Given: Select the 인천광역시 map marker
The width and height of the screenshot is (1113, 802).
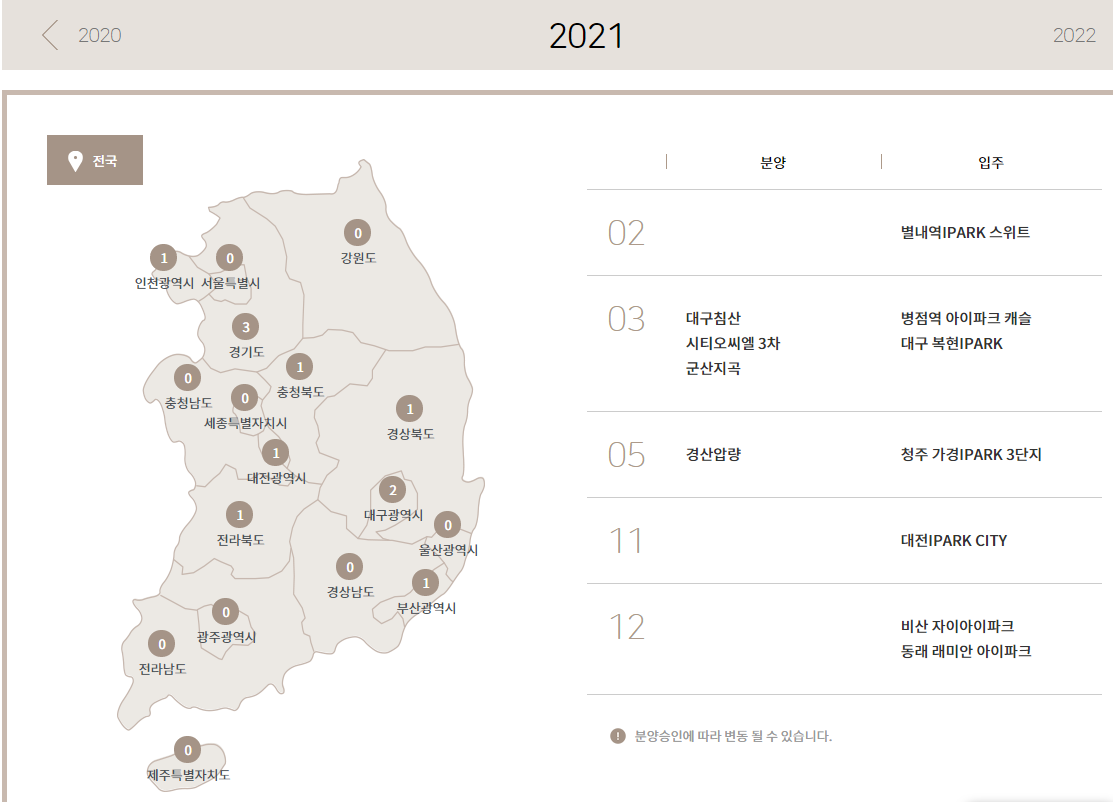Looking at the screenshot, I should coord(164,258).
